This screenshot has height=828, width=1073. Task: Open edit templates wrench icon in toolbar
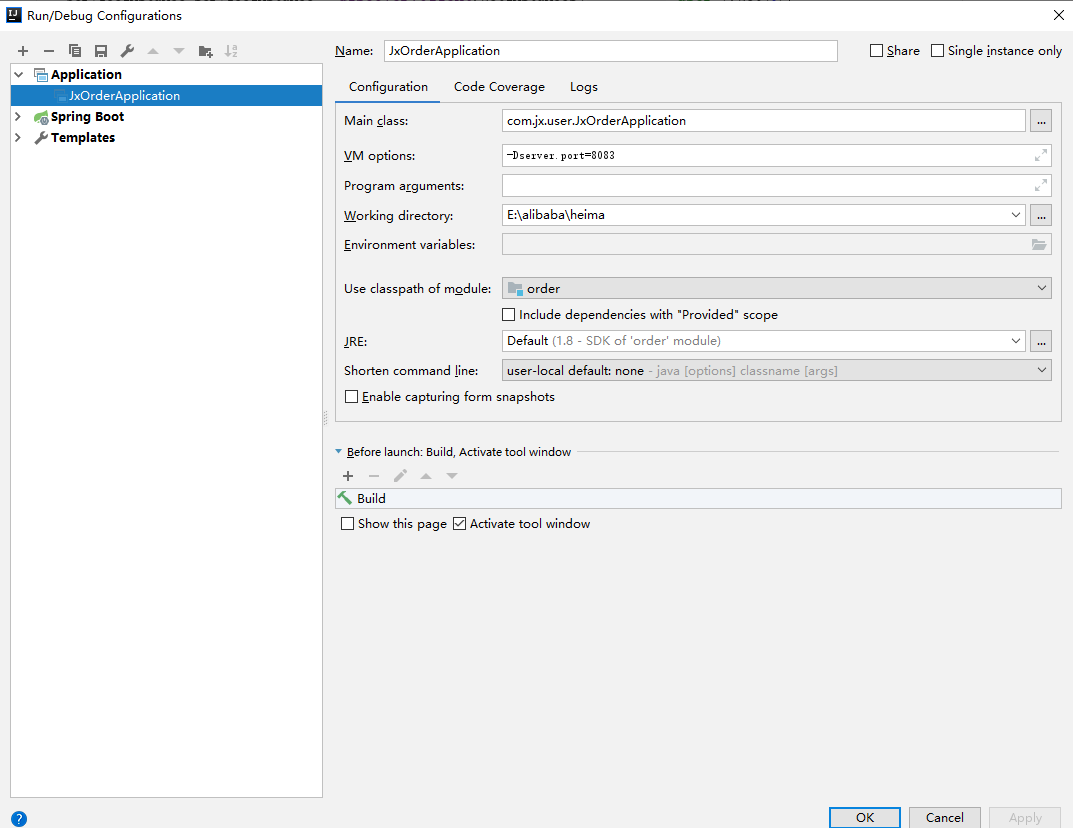pos(127,51)
